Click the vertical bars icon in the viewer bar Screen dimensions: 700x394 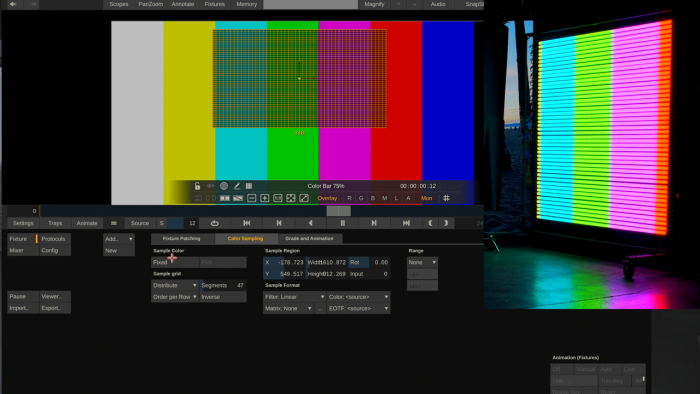249,186
